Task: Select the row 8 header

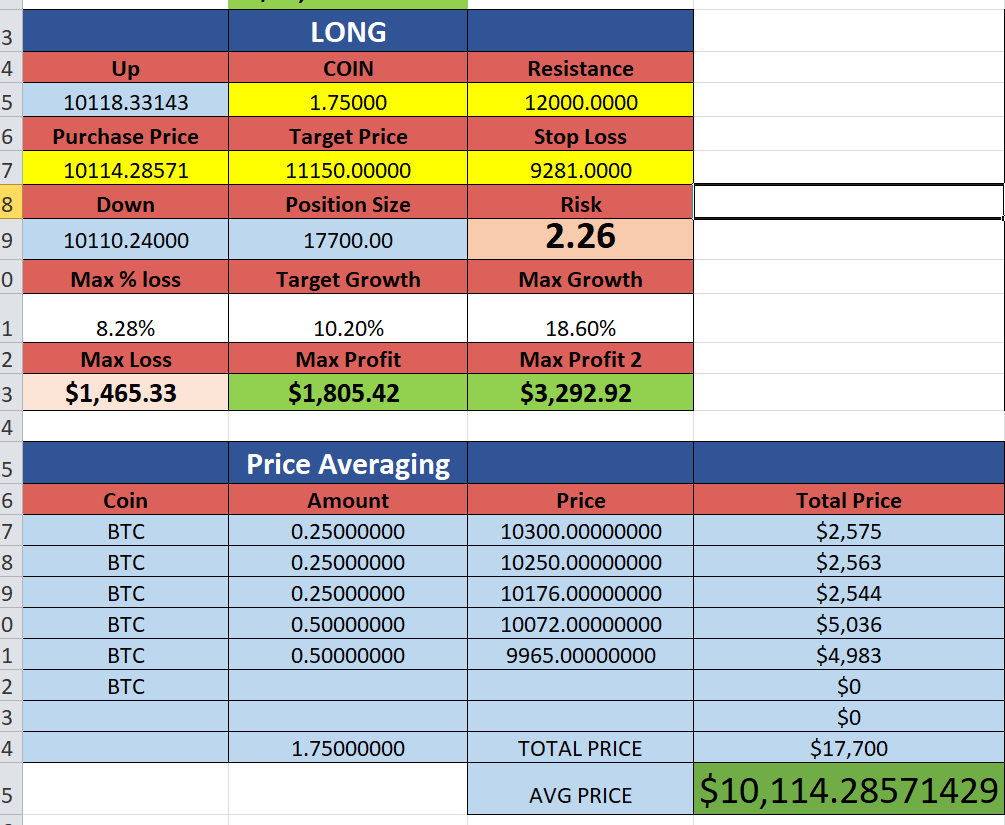Action: pos(11,203)
